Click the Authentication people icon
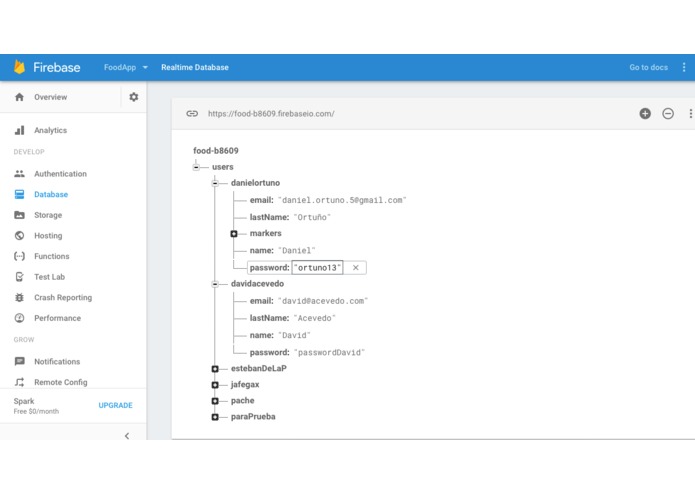The image size is (695, 494). click(x=19, y=174)
